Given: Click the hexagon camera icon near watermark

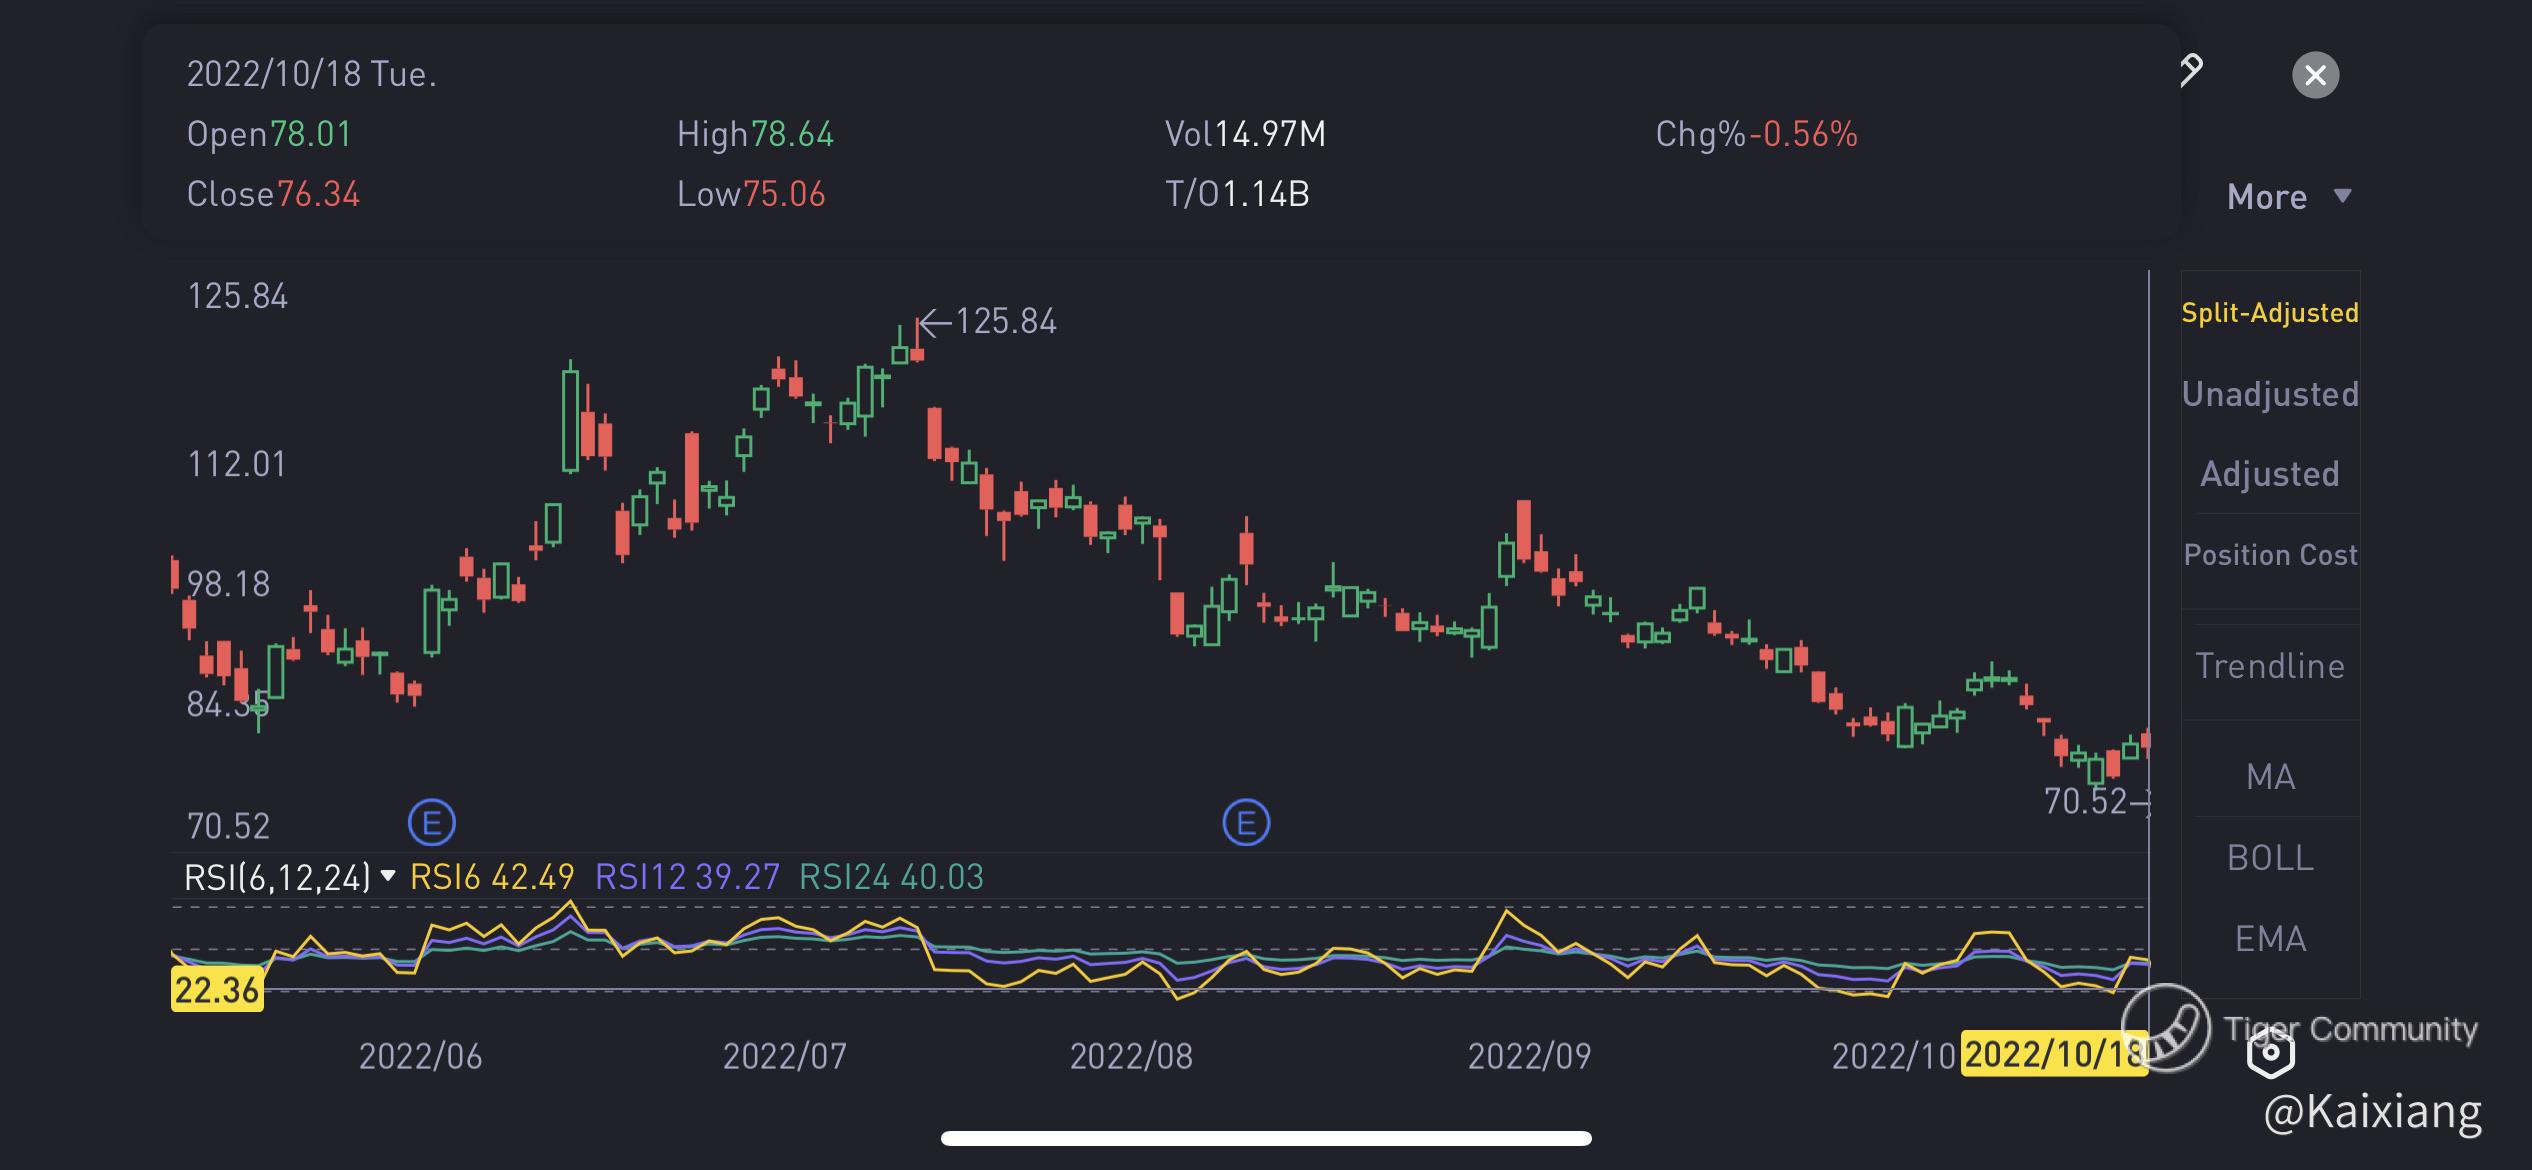Looking at the screenshot, I should pos(2270,1052).
